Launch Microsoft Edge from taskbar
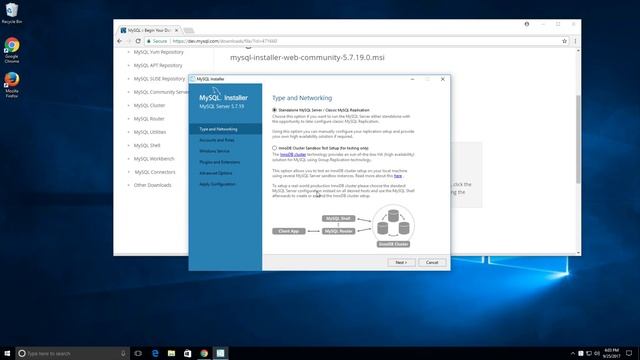Image resolution: width=640 pixels, height=360 pixels. (x=155, y=353)
